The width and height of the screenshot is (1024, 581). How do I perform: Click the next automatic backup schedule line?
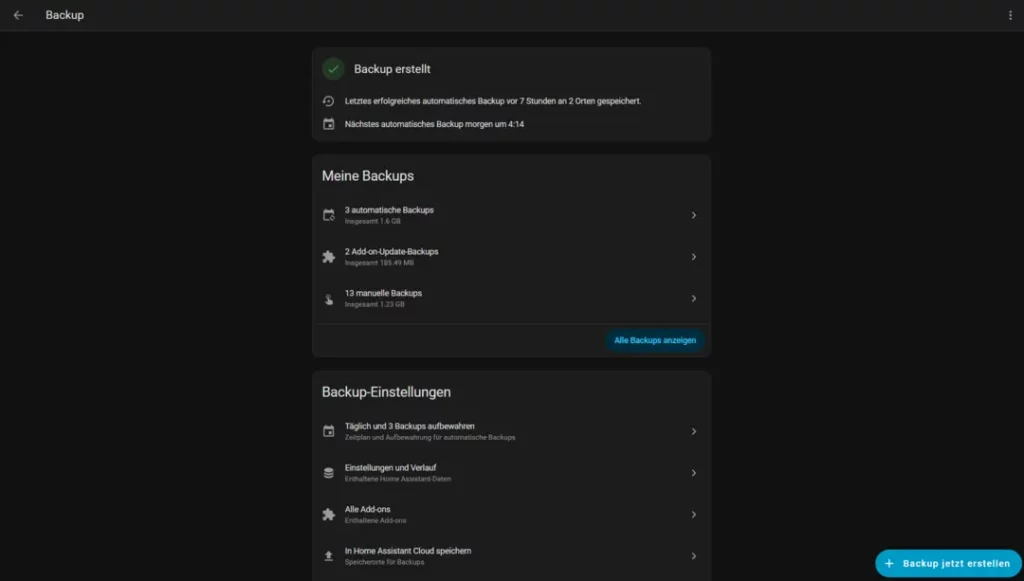click(434, 125)
